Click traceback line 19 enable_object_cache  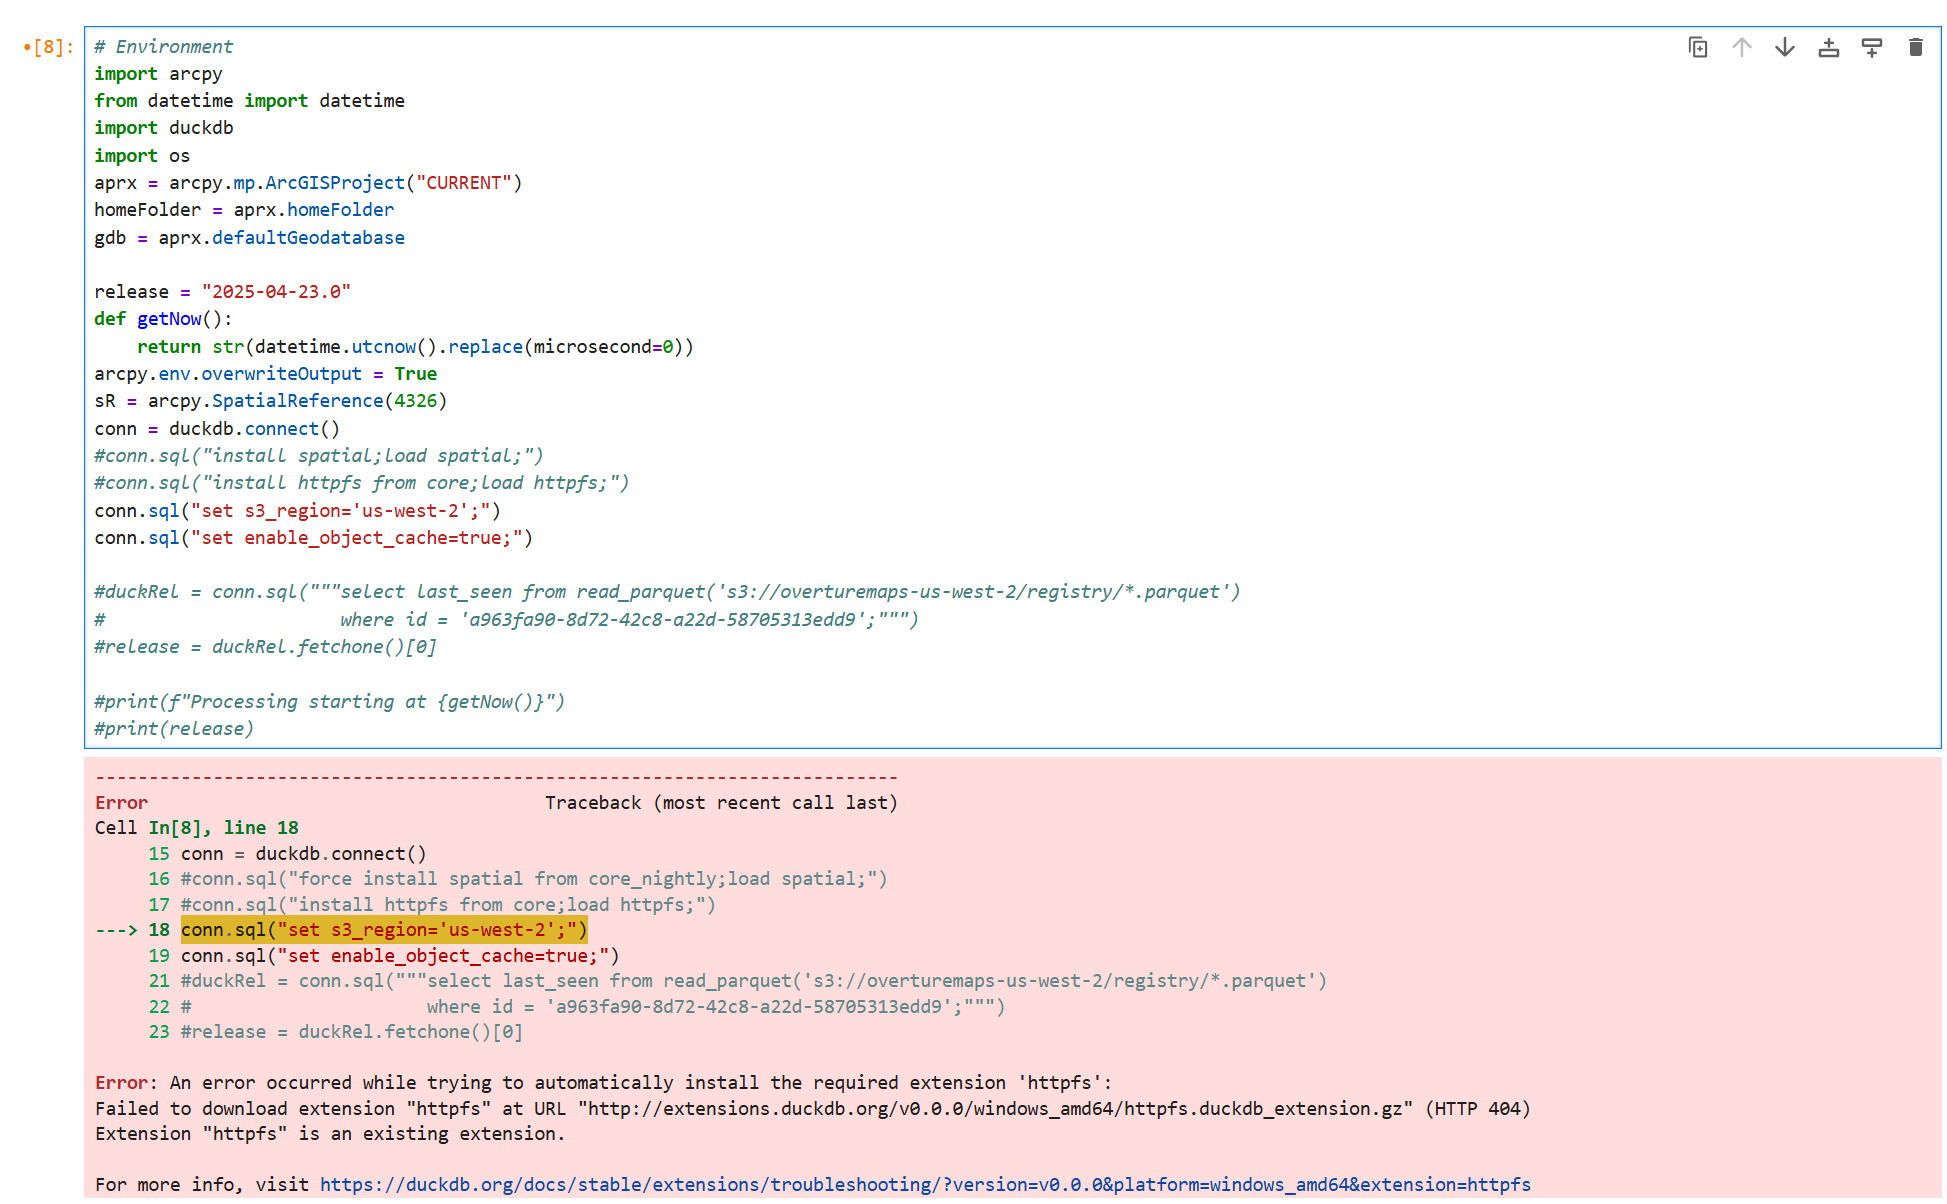coord(400,956)
